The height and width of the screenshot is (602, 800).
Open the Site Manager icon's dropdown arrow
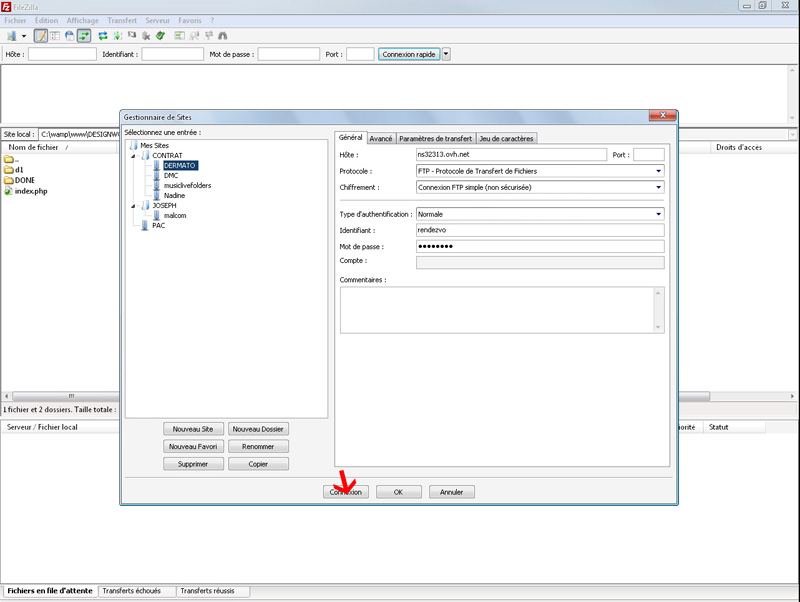(x=23, y=36)
